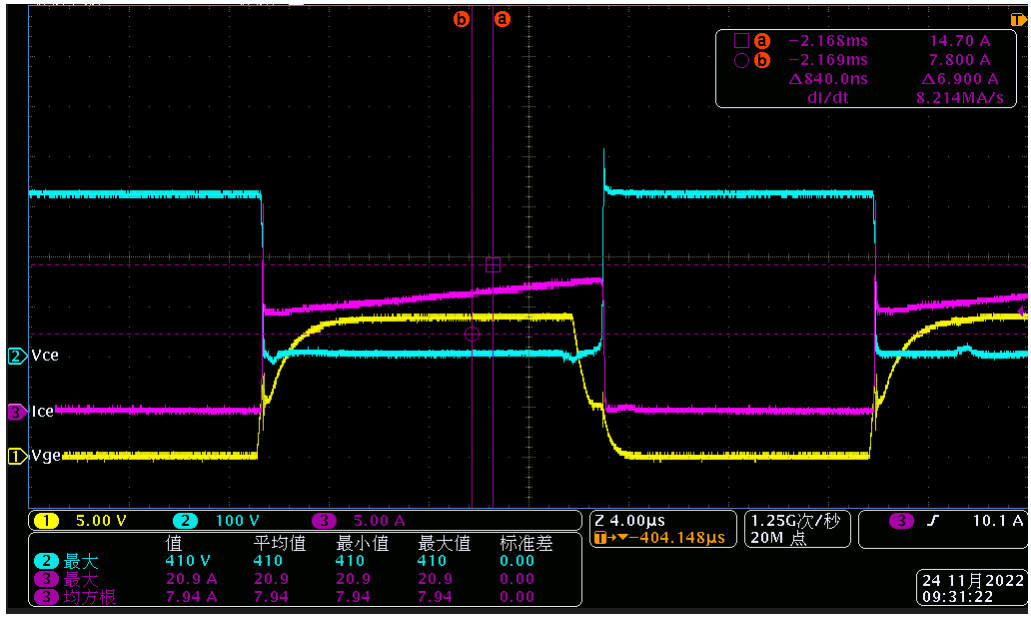Click cursor b time −2.169ms

click(828, 60)
